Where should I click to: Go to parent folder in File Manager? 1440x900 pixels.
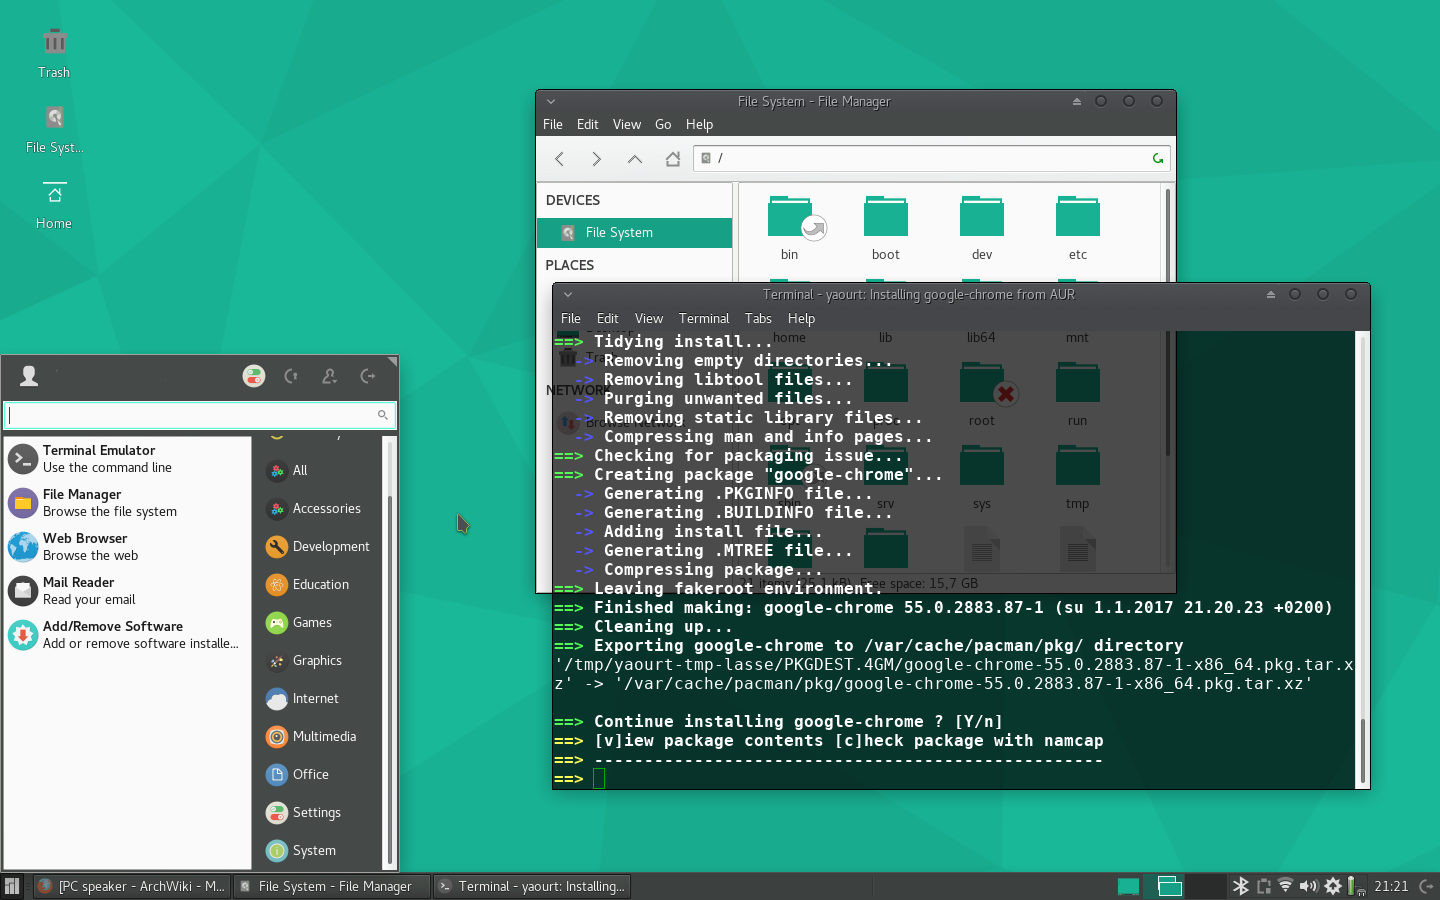pyautogui.click(x=635, y=159)
